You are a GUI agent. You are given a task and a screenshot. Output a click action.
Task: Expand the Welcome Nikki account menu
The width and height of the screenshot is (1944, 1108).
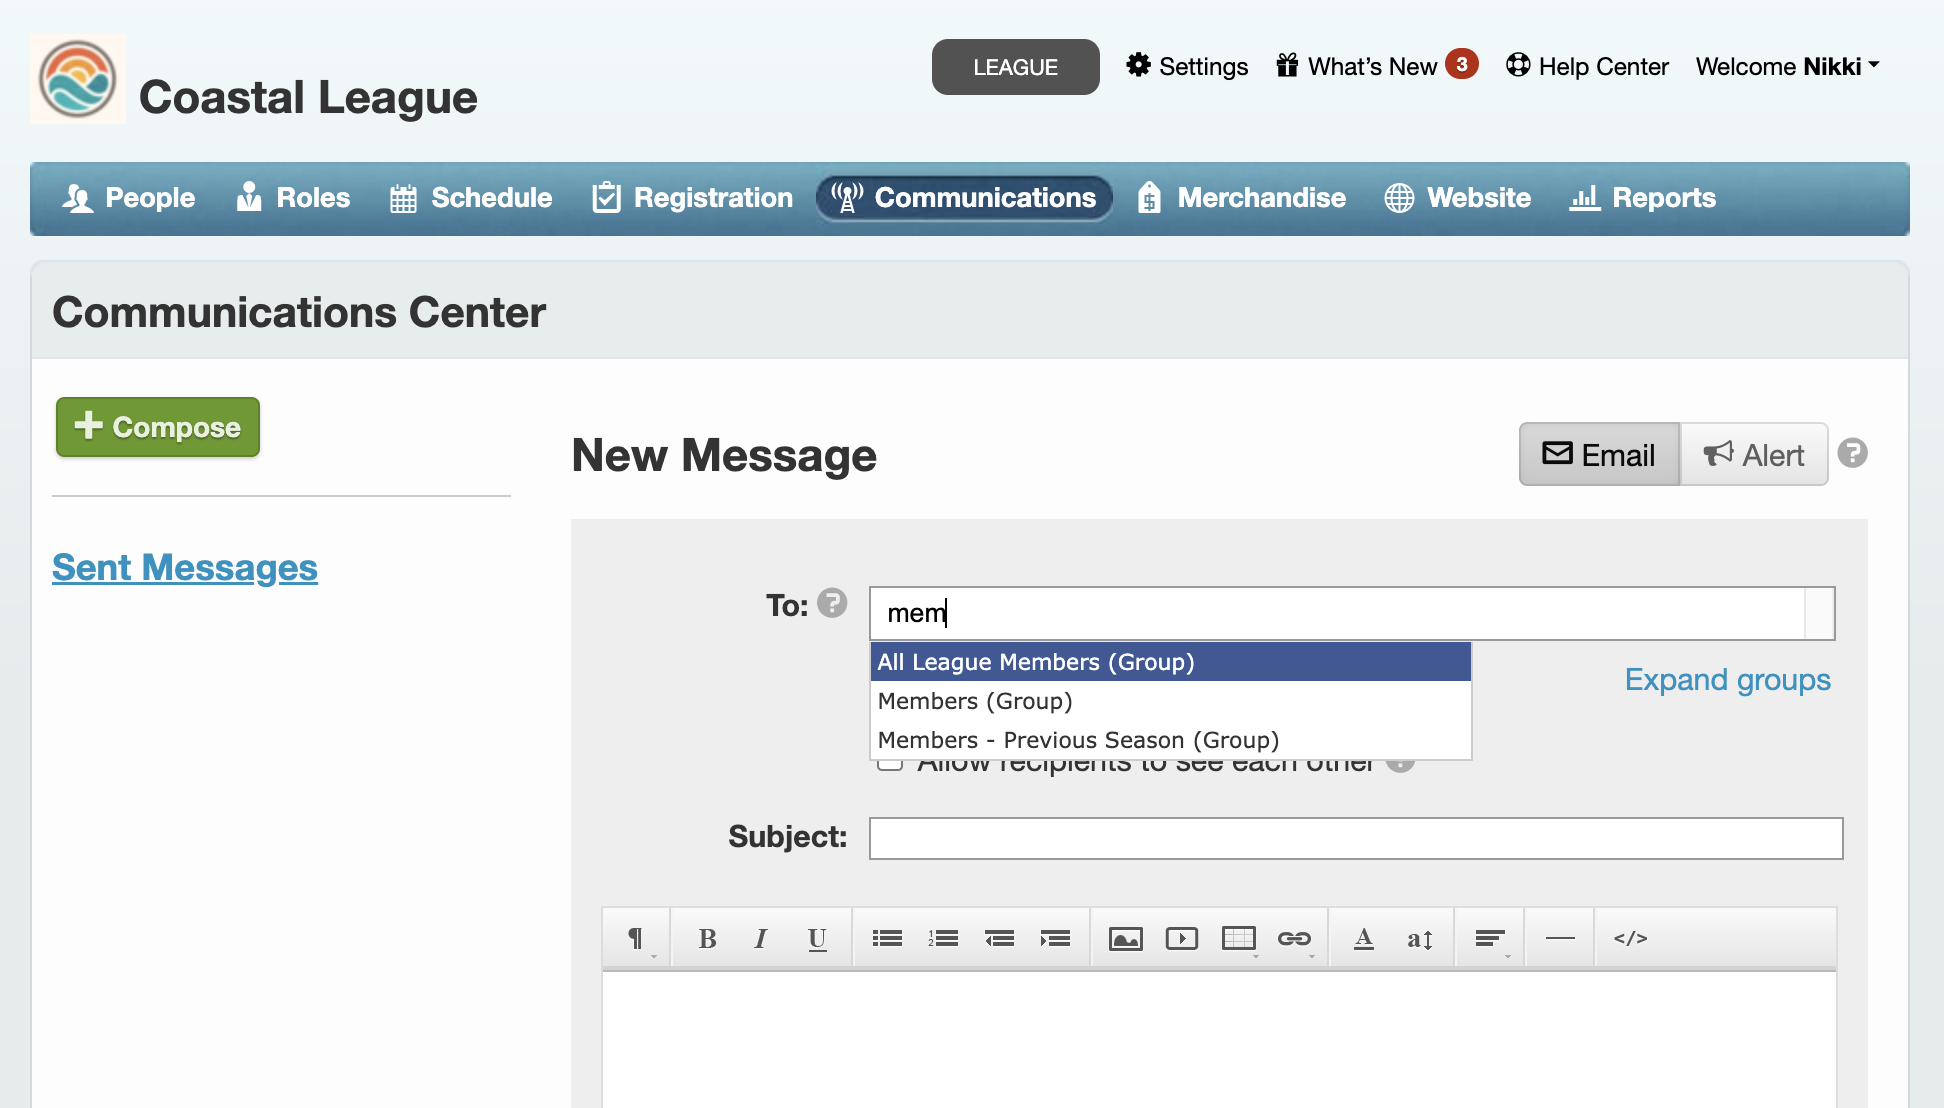click(x=1787, y=66)
